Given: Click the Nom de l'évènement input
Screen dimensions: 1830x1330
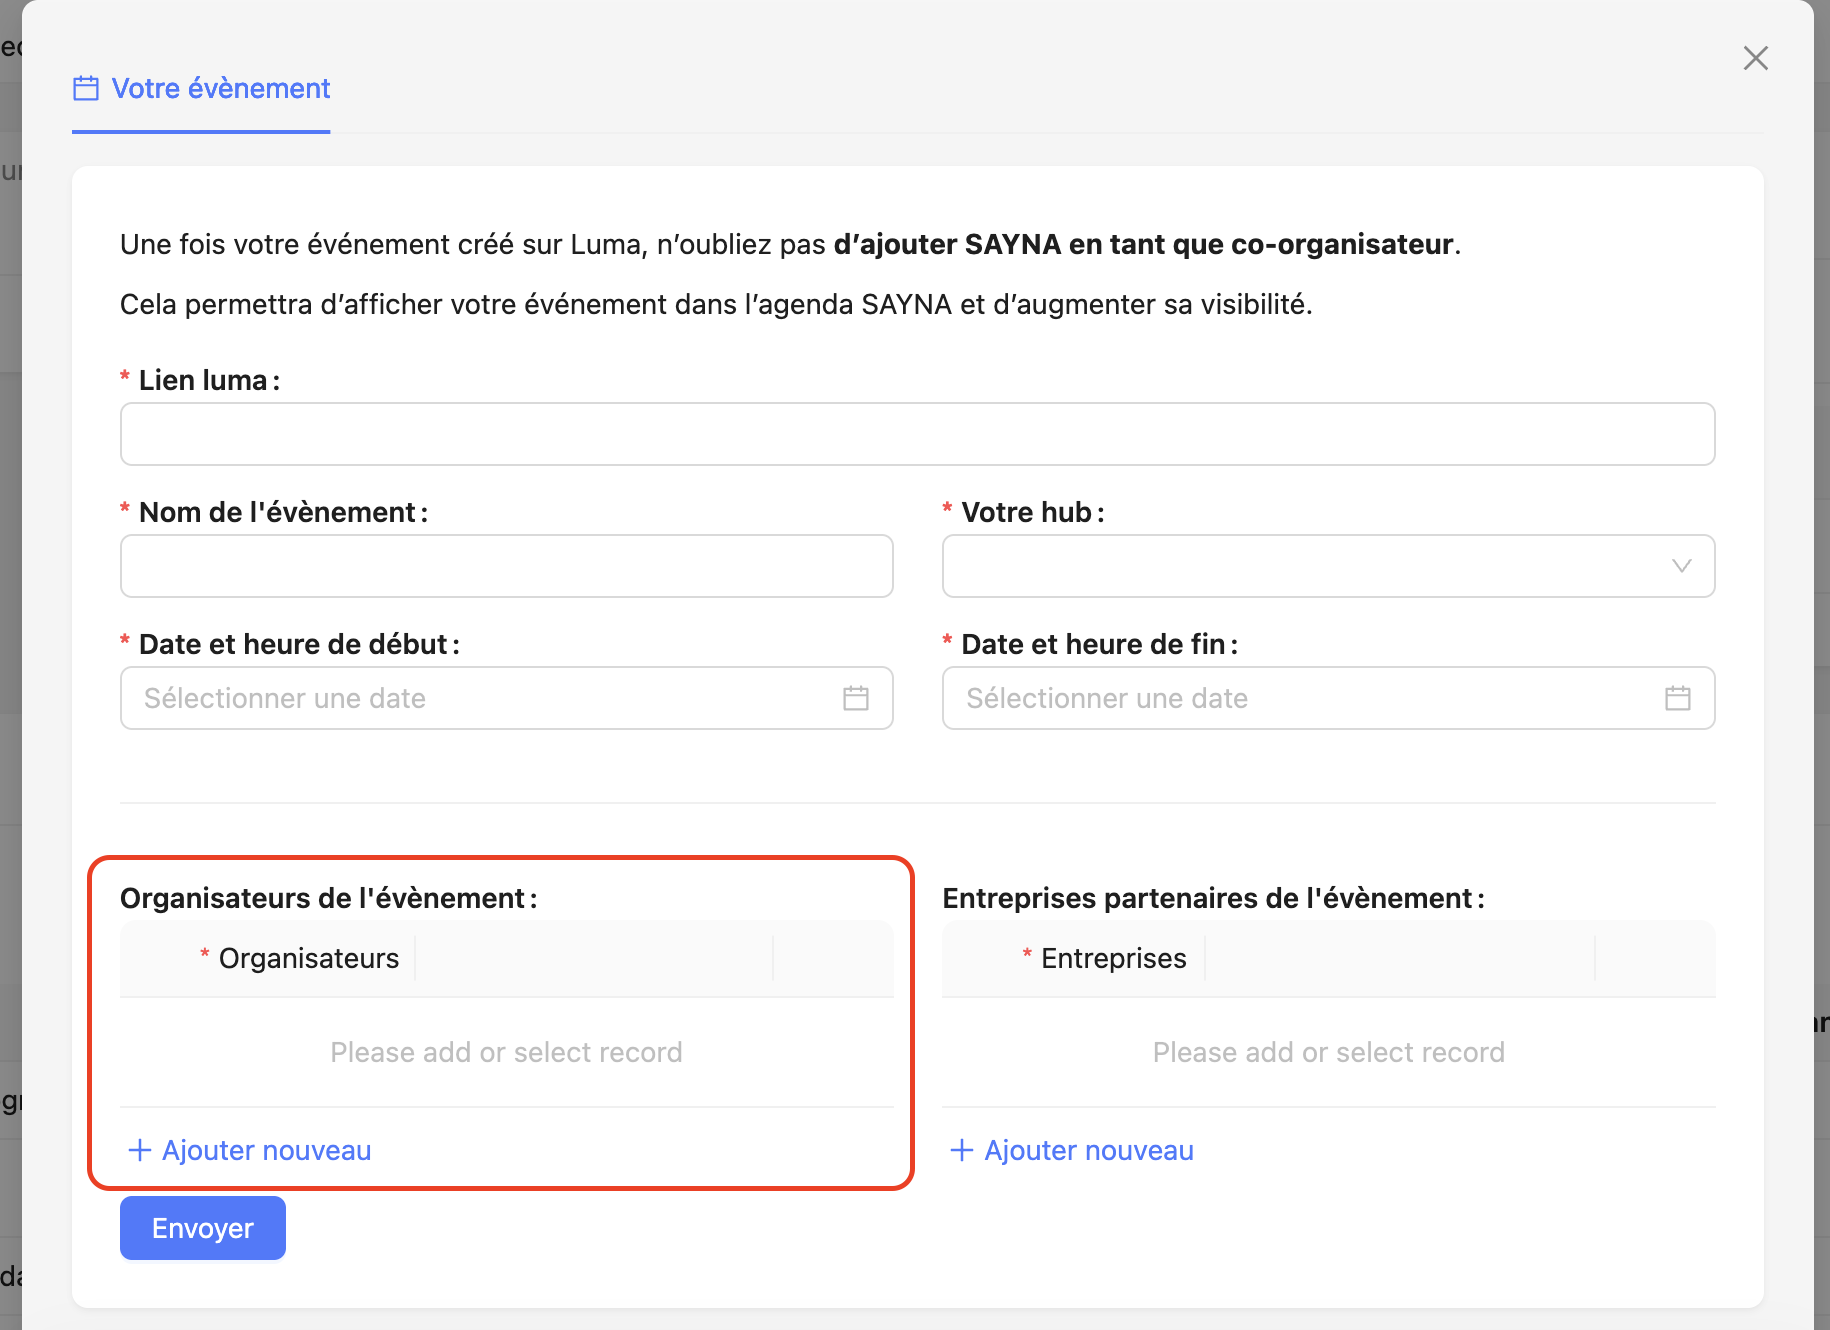Looking at the screenshot, I should pyautogui.click(x=506, y=566).
